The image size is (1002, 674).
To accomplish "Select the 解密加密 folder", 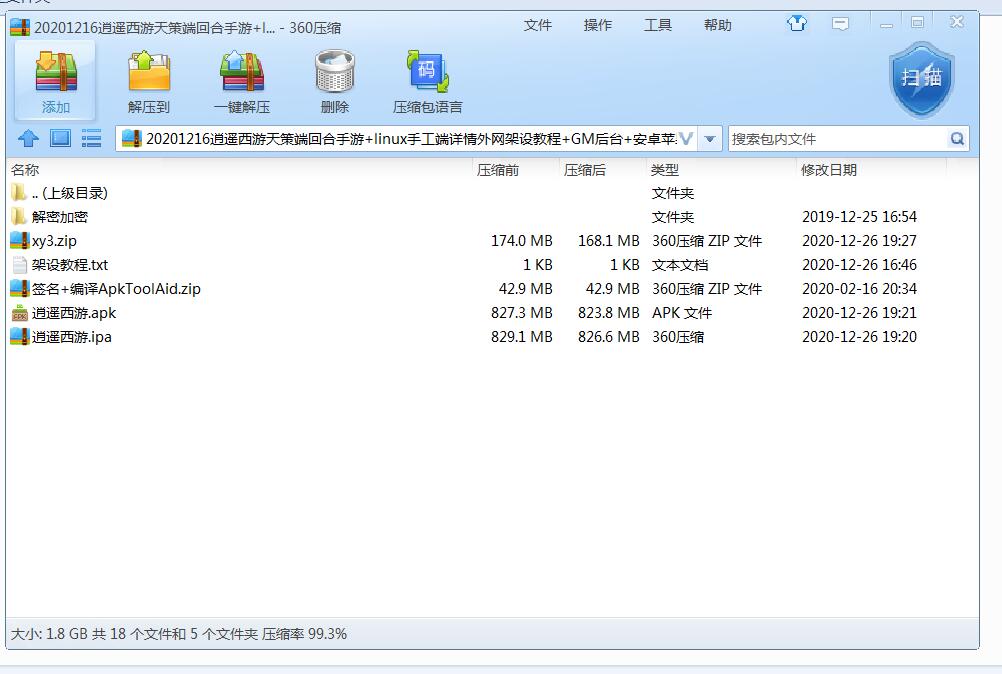I will click(x=59, y=217).
